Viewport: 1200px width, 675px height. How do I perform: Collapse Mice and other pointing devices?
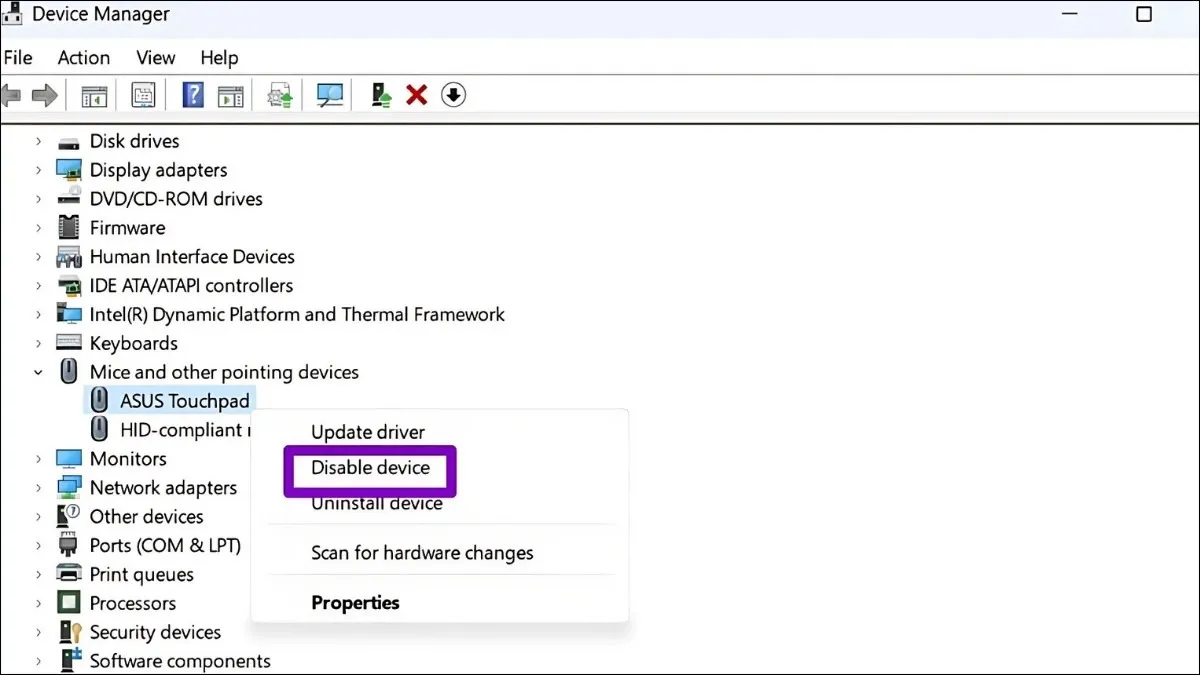click(x=39, y=372)
